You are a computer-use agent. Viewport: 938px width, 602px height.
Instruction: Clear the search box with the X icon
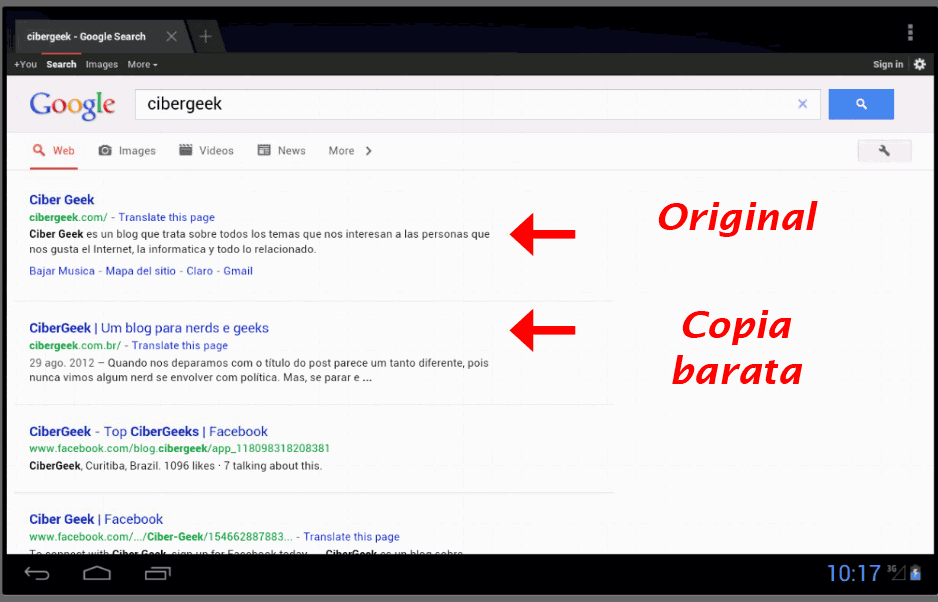[x=802, y=103]
